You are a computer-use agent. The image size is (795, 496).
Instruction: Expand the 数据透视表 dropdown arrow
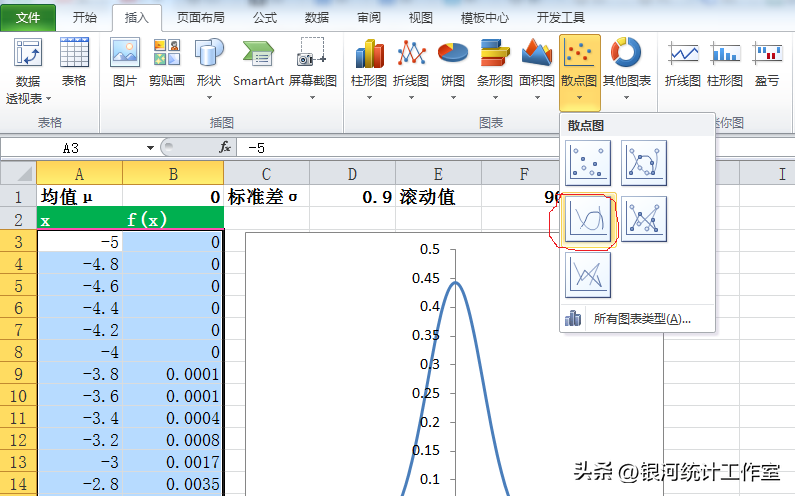[x=49, y=99]
